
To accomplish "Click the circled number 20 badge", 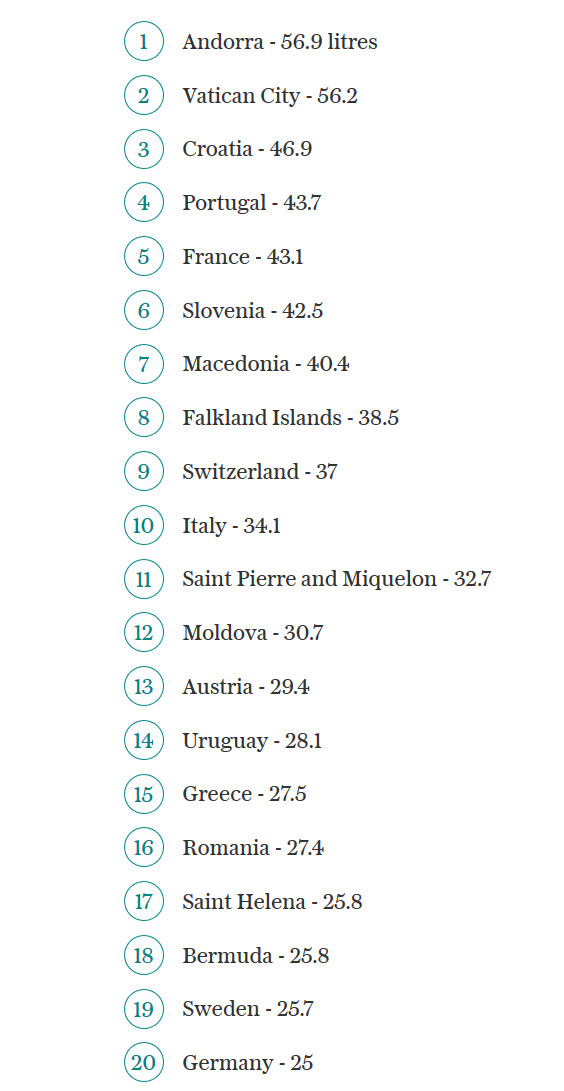I will pyautogui.click(x=144, y=1062).
